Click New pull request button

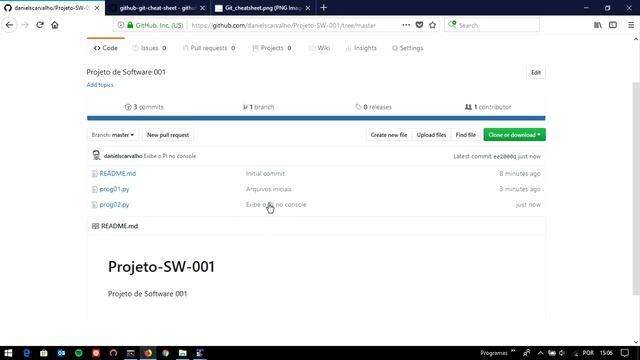pyautogui.click(x=168, y=135)
